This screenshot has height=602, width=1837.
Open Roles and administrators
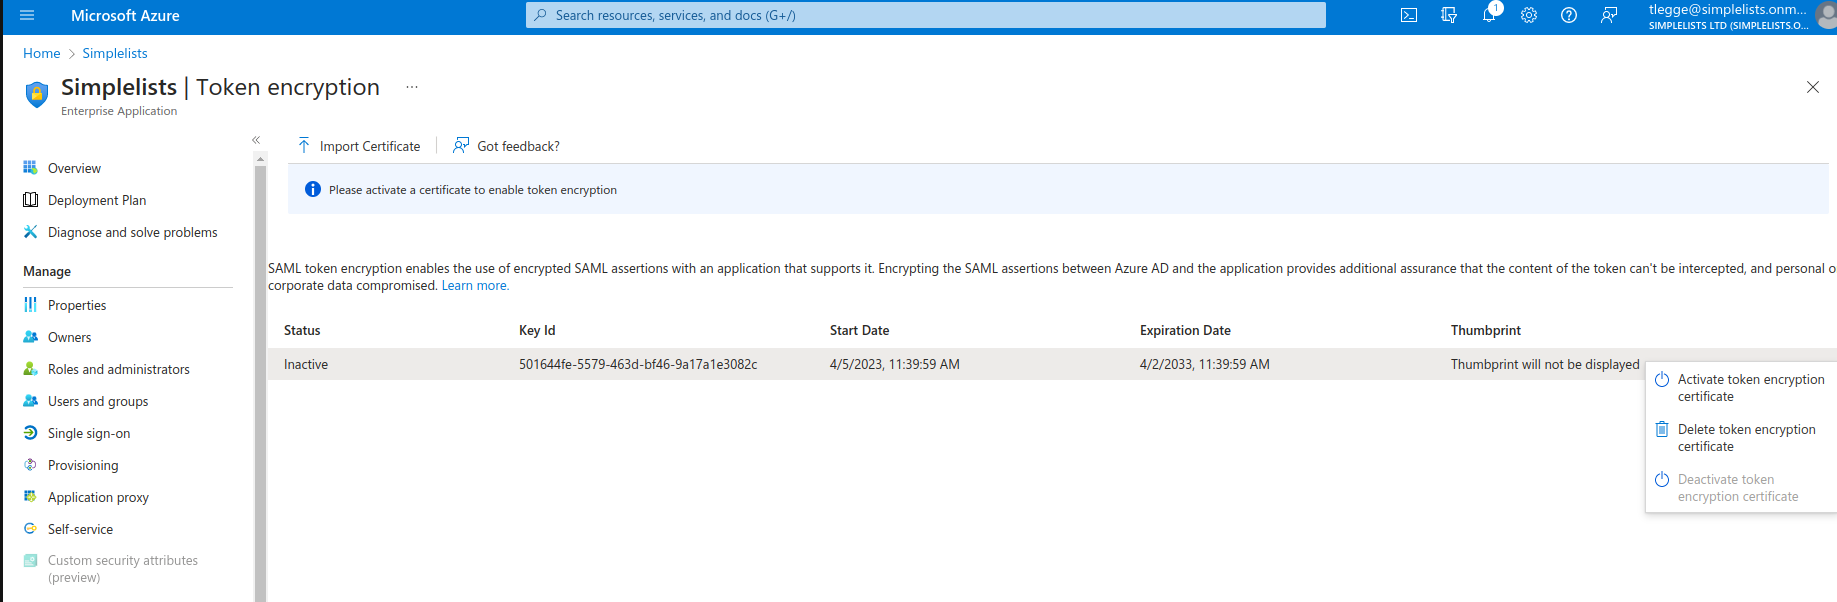[118, 369]
